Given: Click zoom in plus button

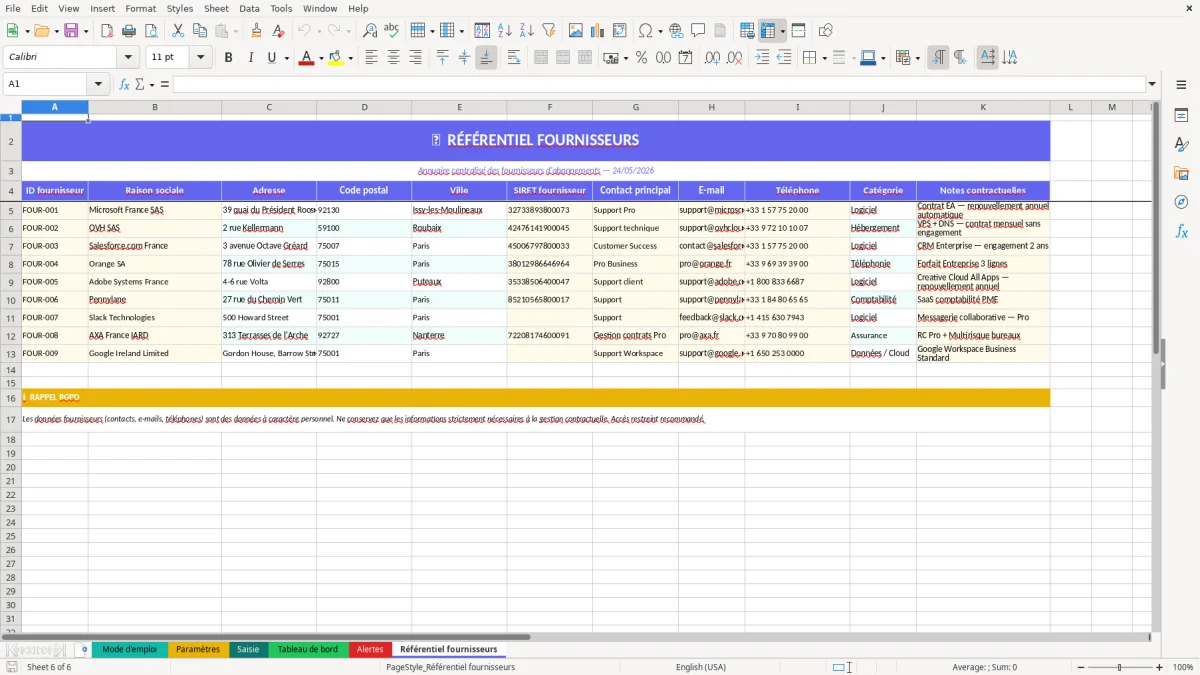Looking at the screenshot, I should (1161, 667).
